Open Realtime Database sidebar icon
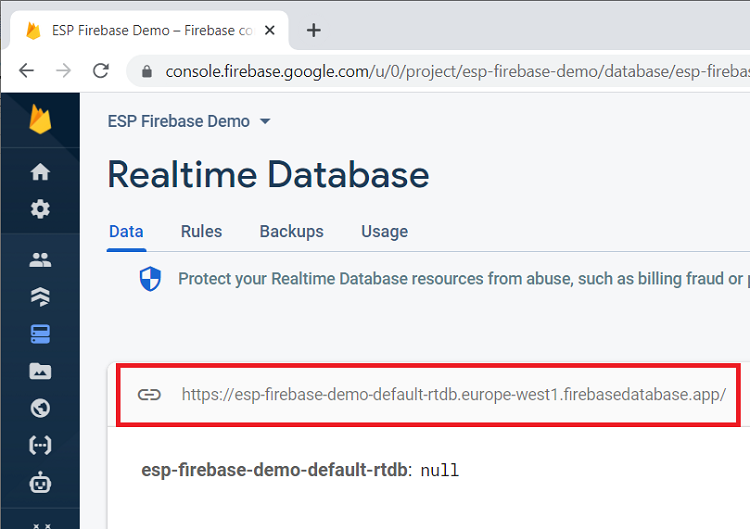This screenshot has height=529, width=750. tap(40, 334)
